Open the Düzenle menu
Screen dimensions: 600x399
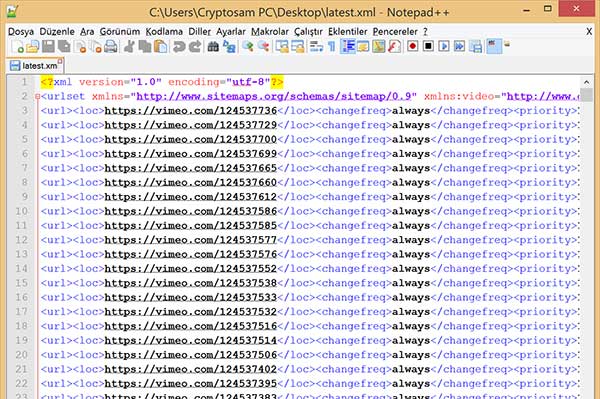point(57,31)
